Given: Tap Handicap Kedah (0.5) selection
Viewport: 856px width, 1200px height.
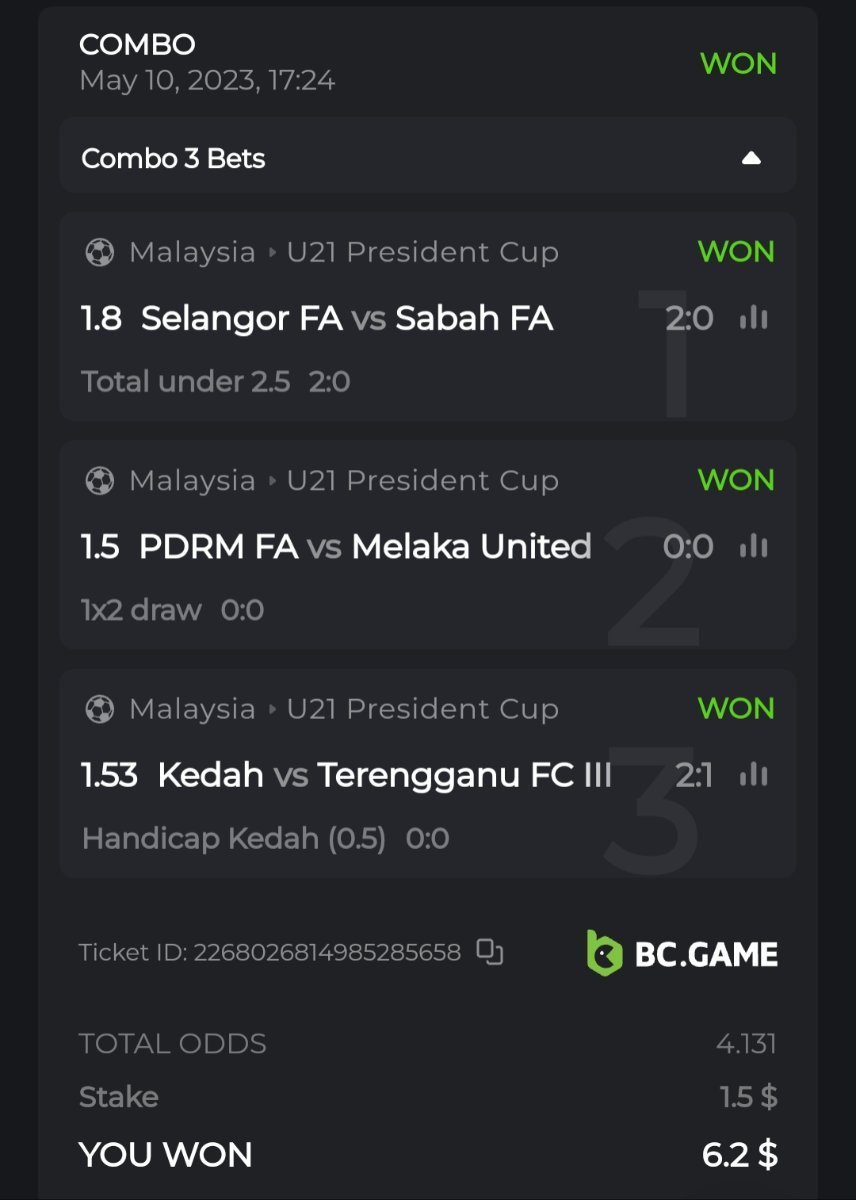Looking at the screenshot, I should (x=234, y=838).
